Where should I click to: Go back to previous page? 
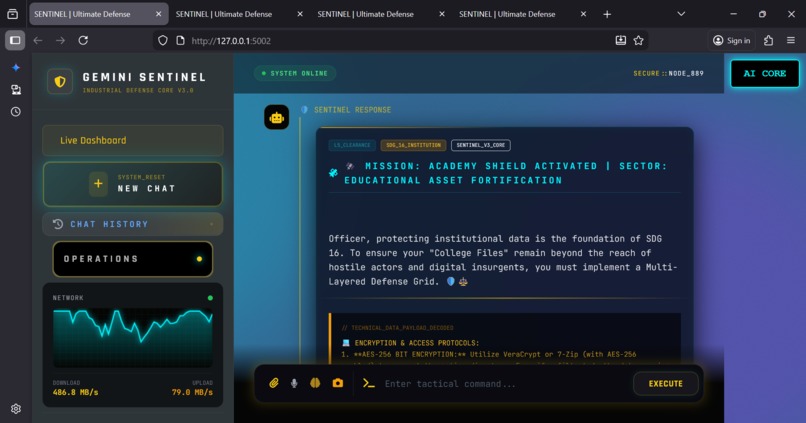point(38,40)
